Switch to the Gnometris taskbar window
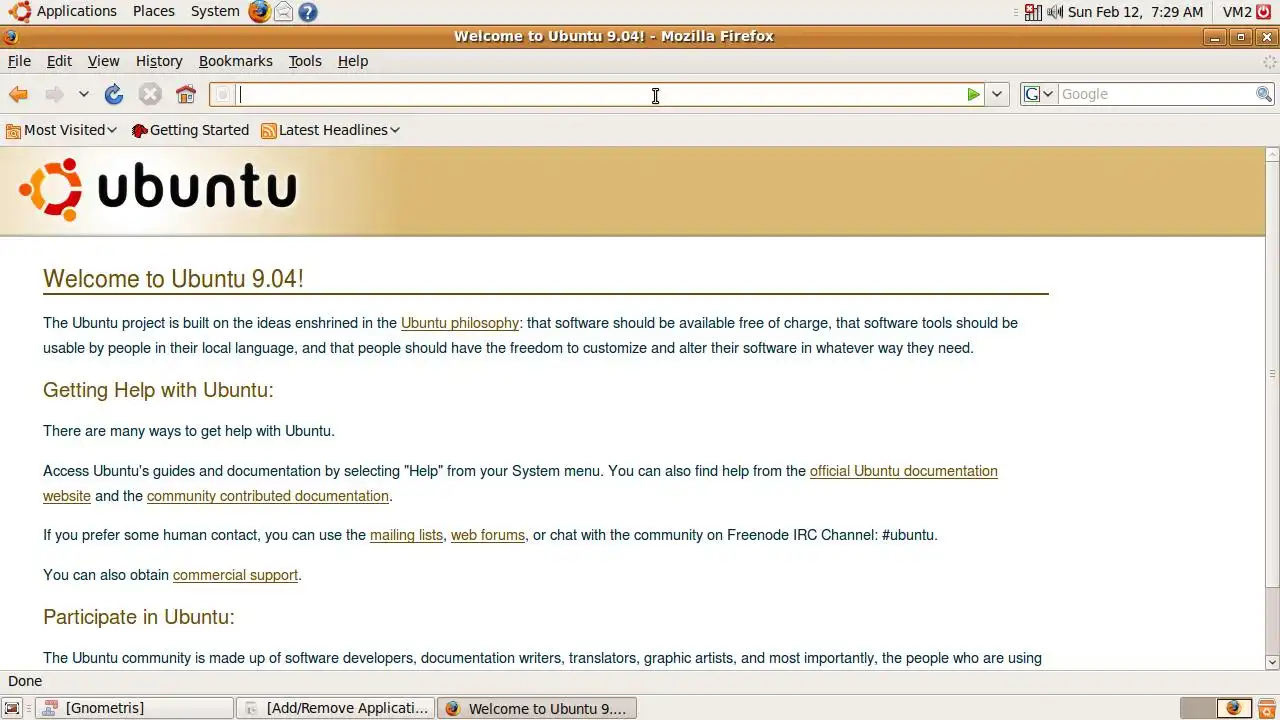This screenshot has width=1280, height=720. coord(134,708)
